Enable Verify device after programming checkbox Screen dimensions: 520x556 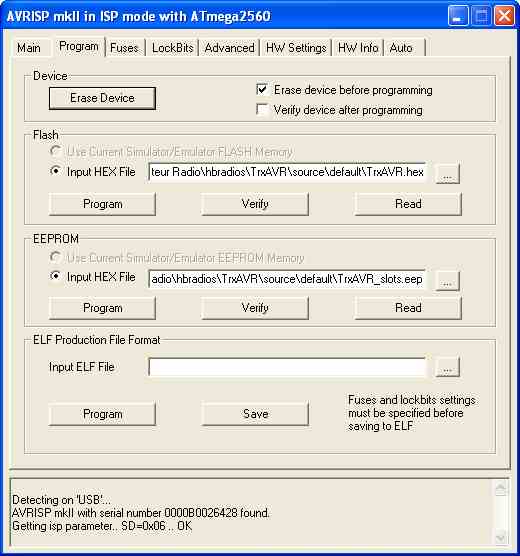(262, 110)
